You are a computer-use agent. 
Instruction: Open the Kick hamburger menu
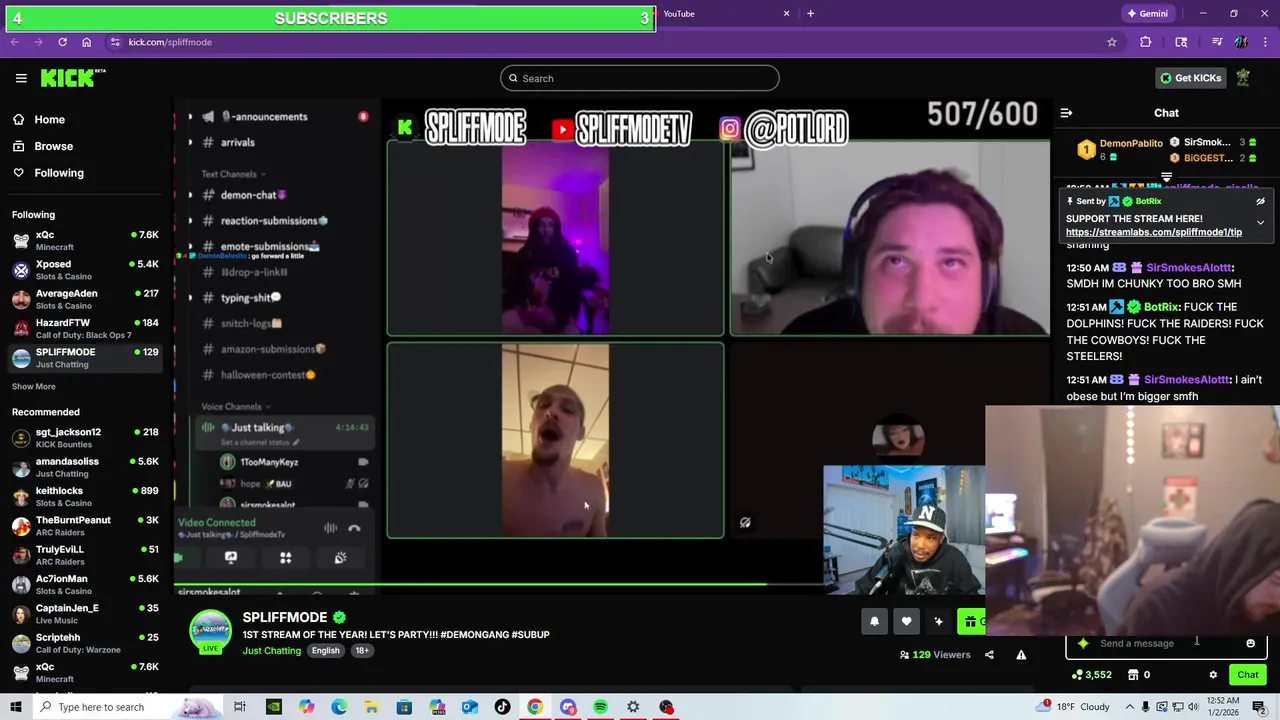(x=21, y=78)
